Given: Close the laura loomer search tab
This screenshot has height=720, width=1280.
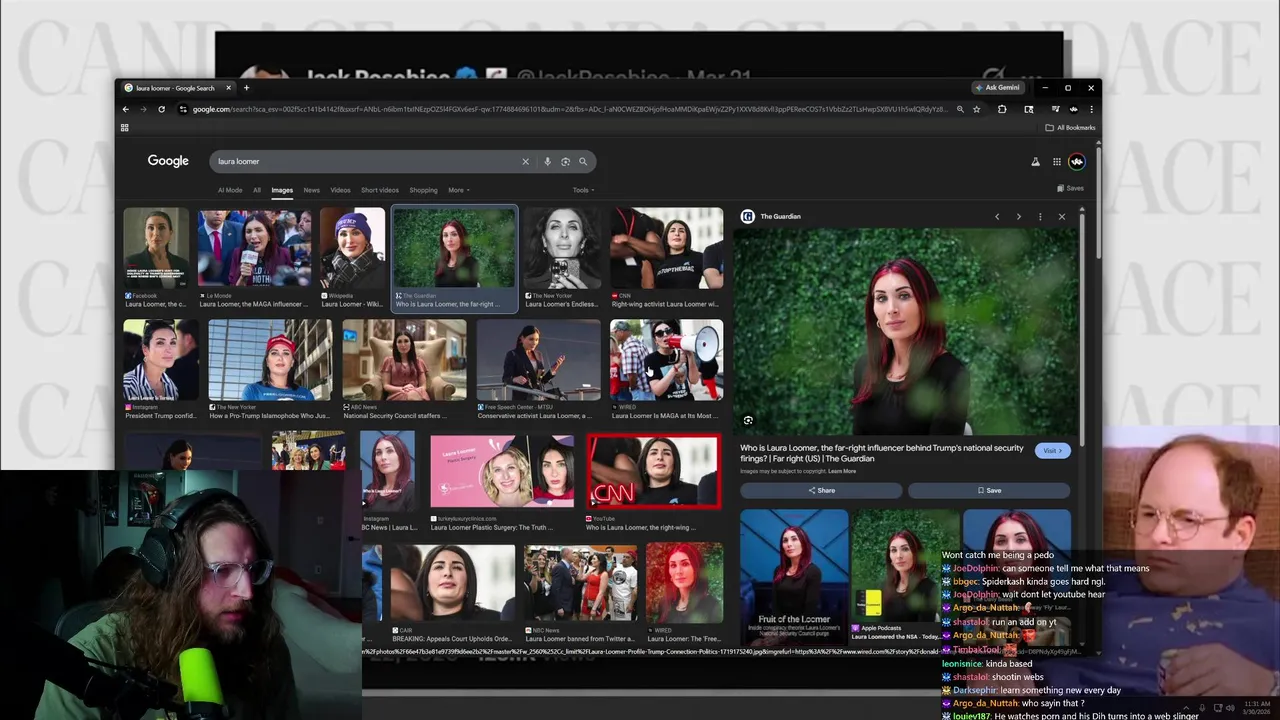Looking at the screenshot, I should click(x=228, y=88).
